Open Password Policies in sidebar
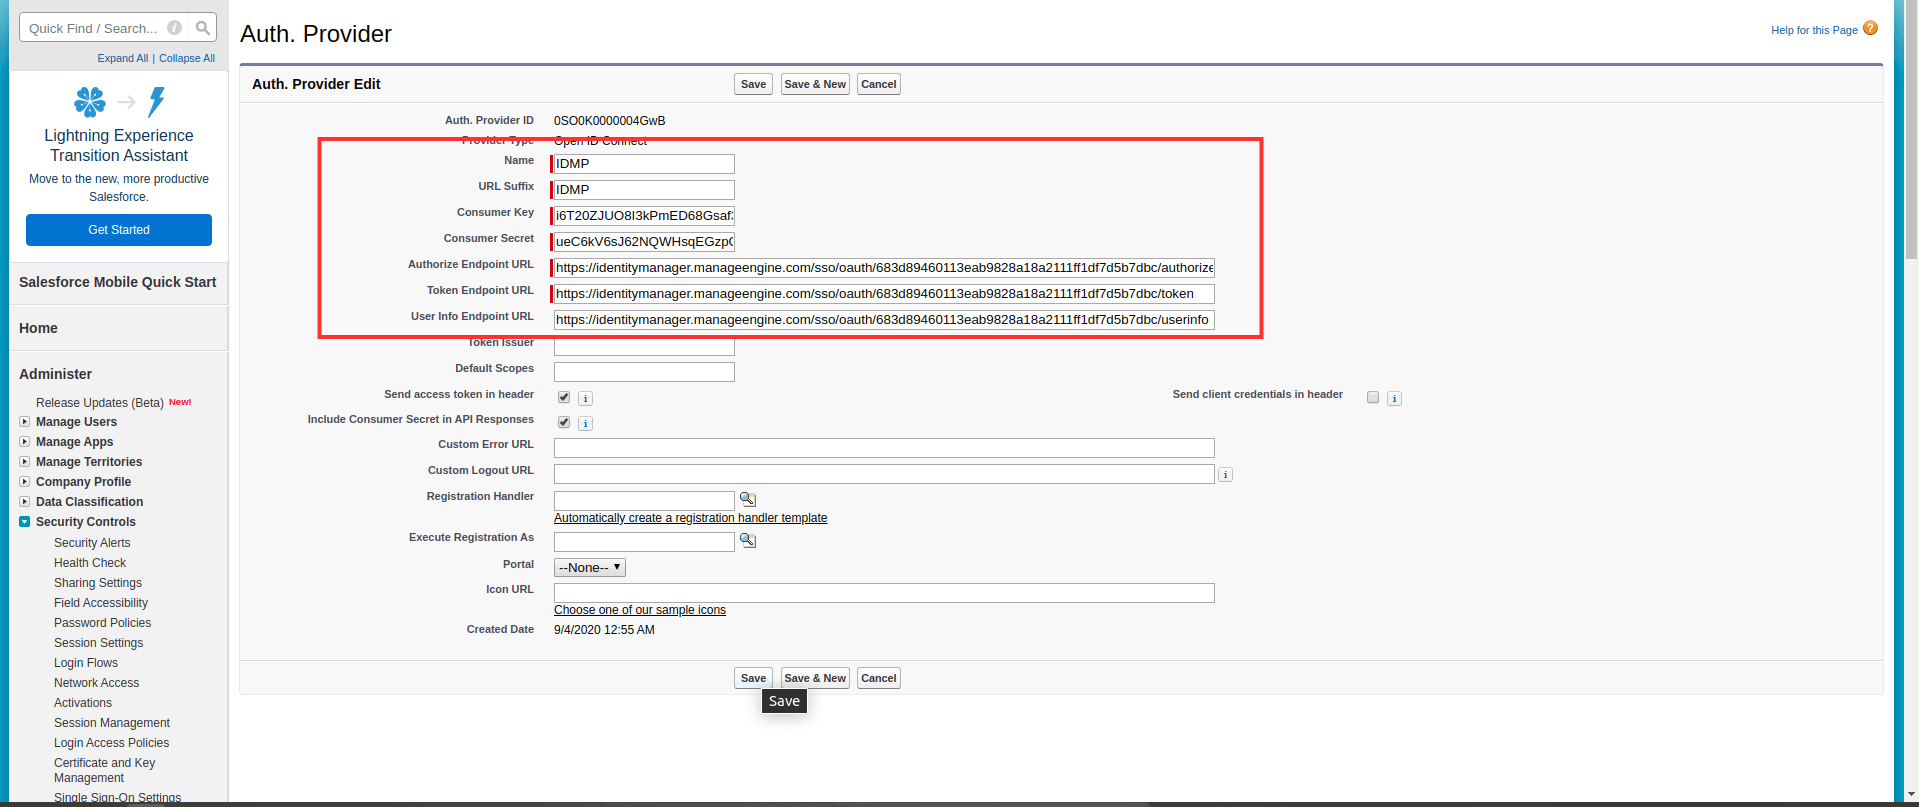1919x807 pixels. pos(103,623)
